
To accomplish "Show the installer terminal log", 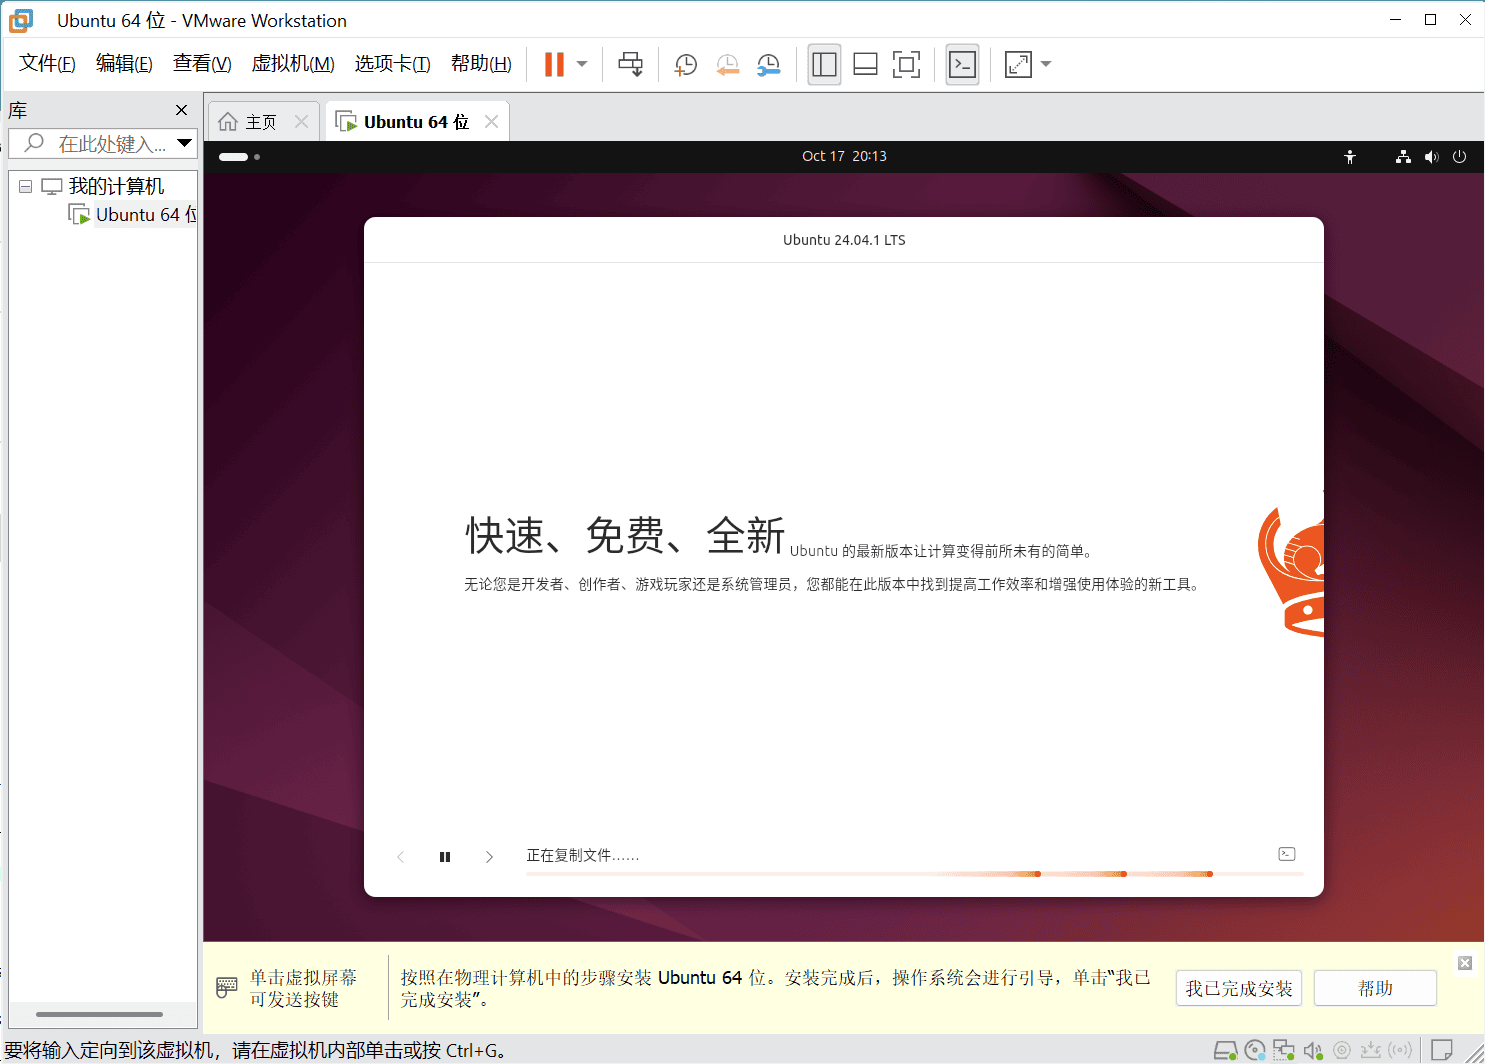I will pos(1287,854).
